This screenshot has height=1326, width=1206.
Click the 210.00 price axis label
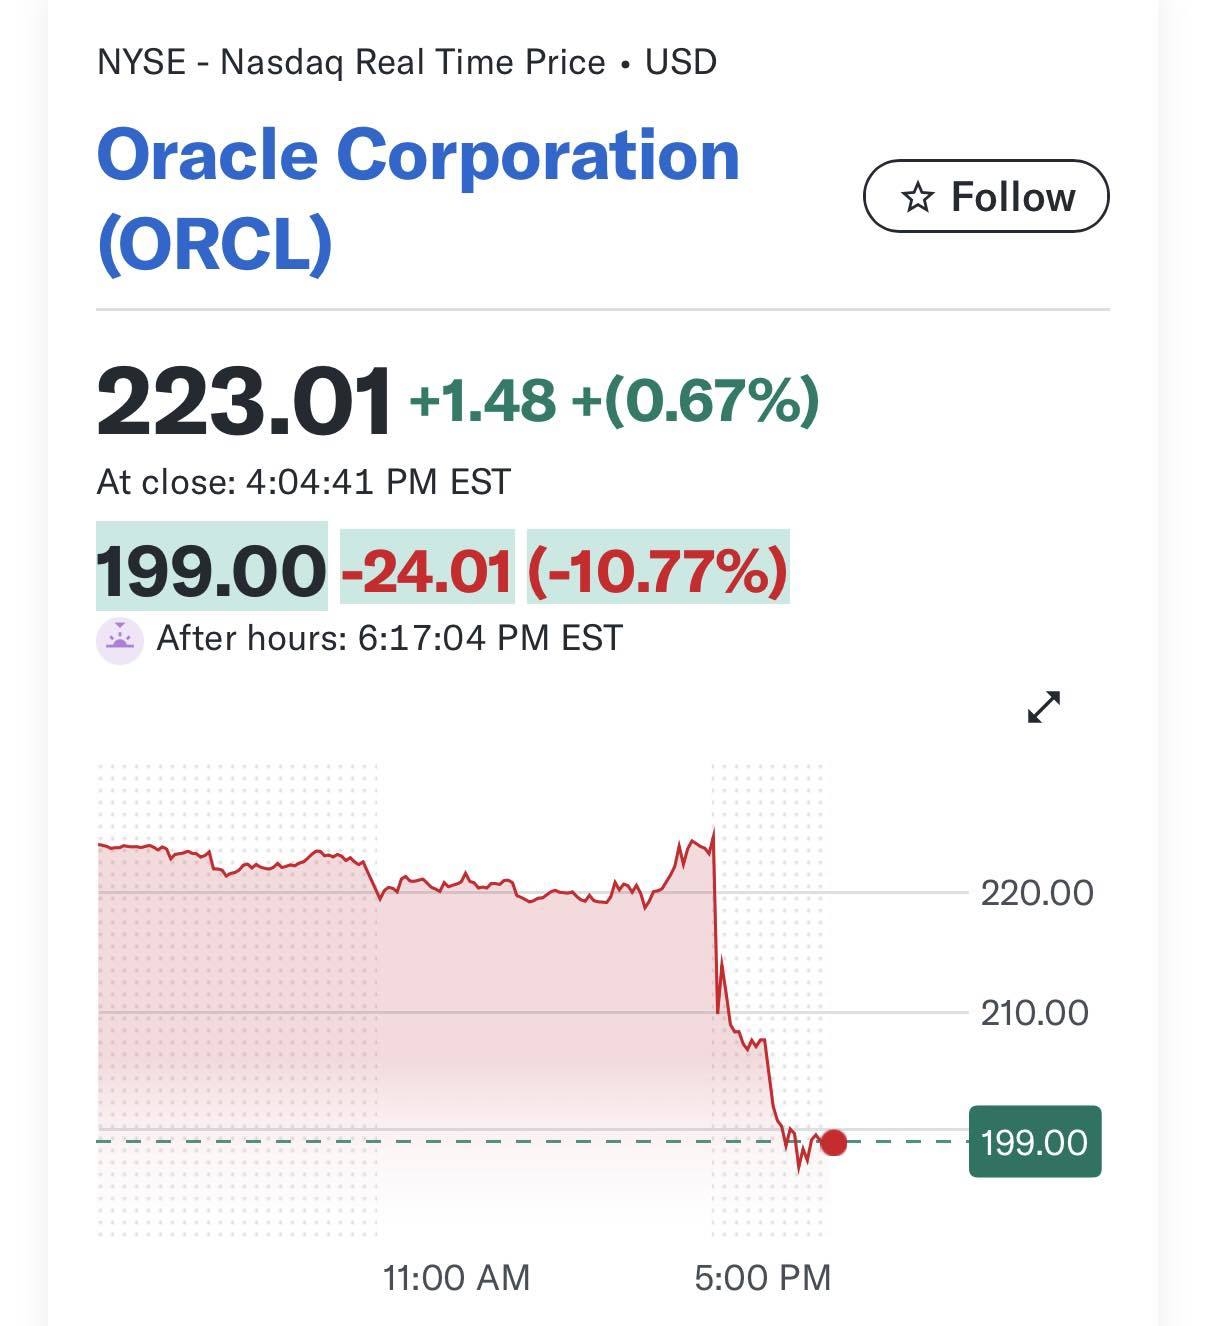1034,1012
